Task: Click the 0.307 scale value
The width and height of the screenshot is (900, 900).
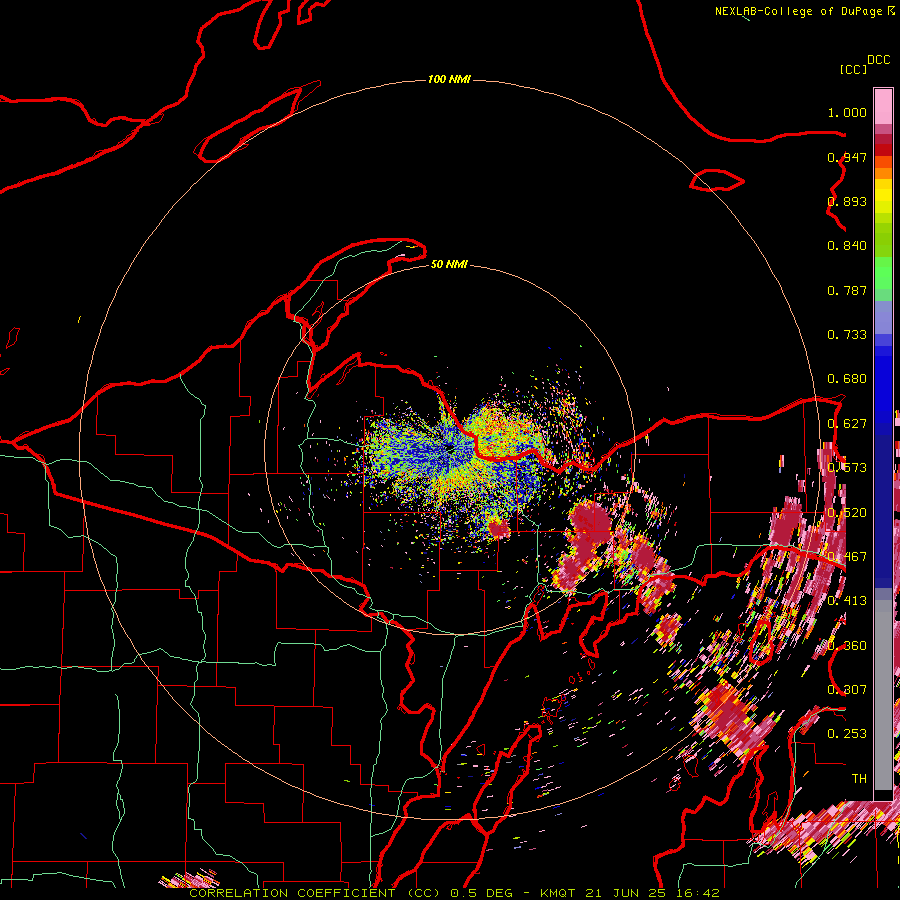Action: 847,690
